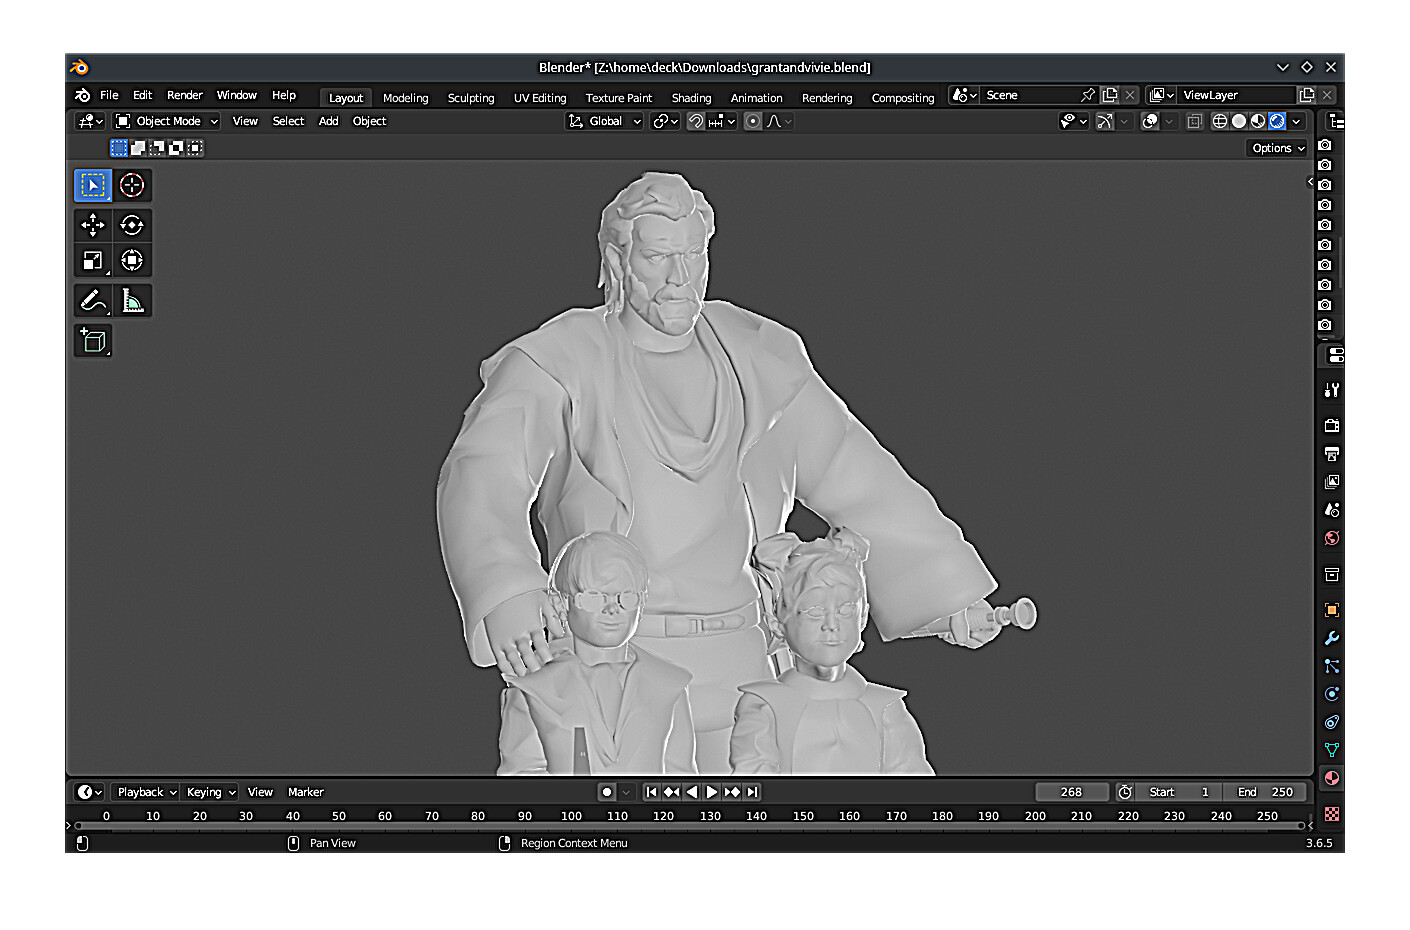The image size is (1410, 930).
Task: Toggle snapping magnet in header
Action: [x=695, y=121]
